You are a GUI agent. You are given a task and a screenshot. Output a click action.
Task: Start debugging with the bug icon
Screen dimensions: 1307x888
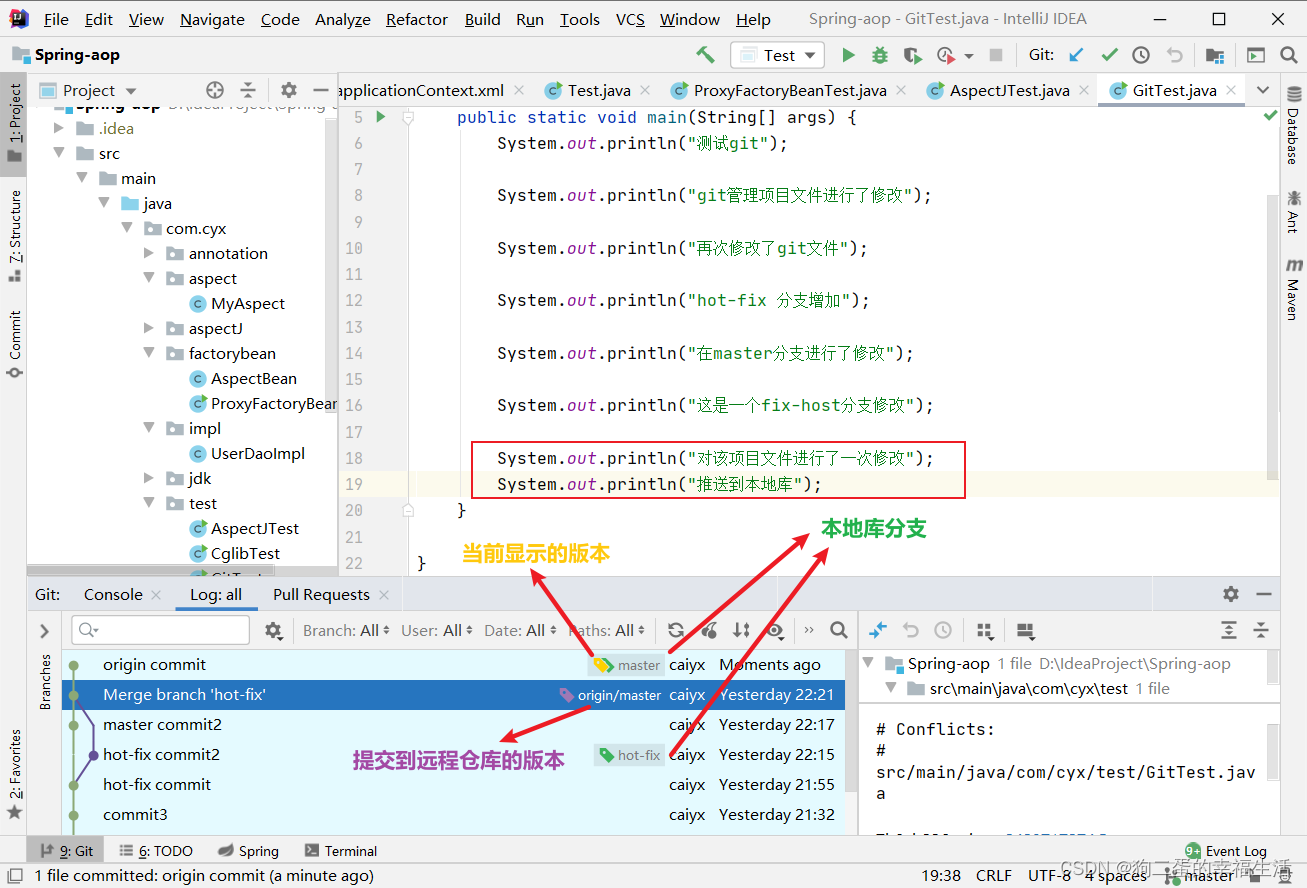[880, 55]
